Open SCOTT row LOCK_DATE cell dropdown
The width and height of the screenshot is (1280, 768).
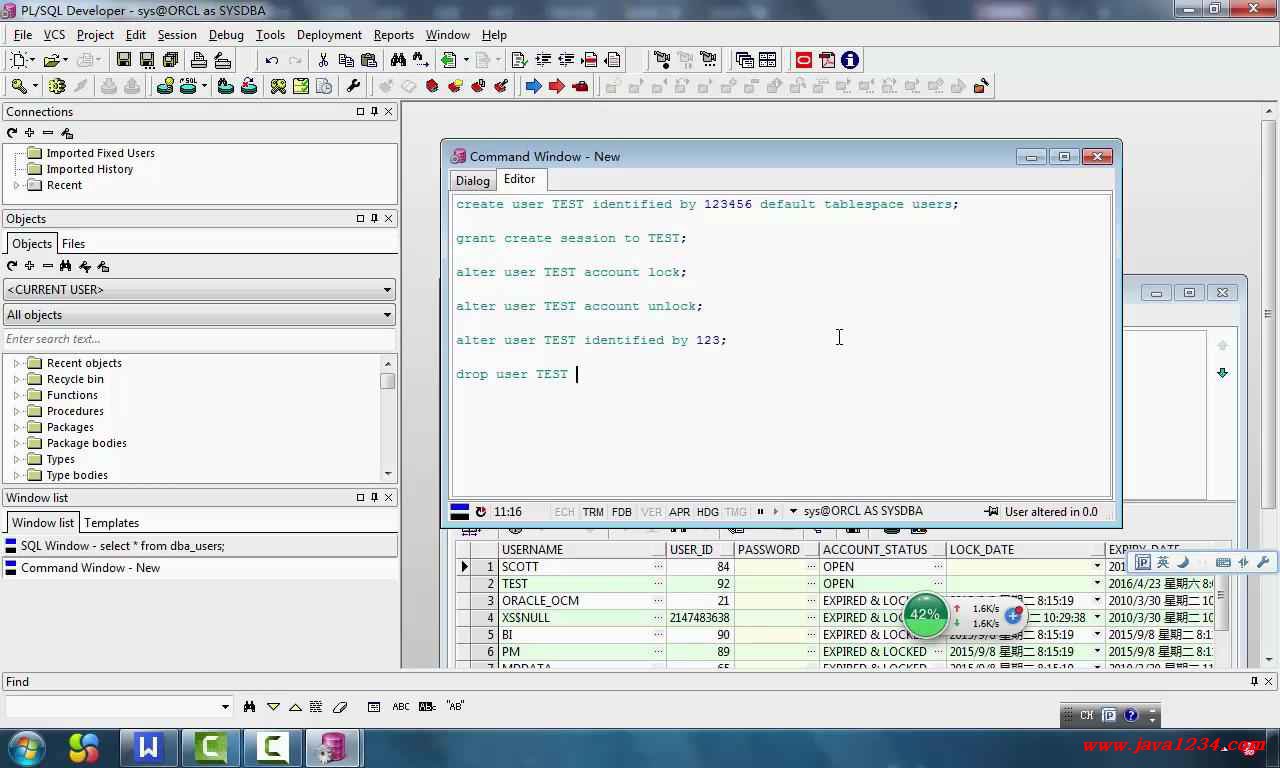[1097, 567]
